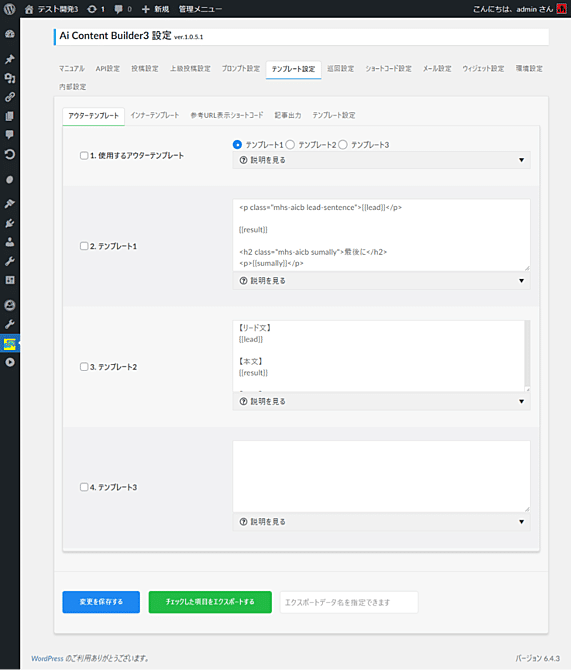
Task: Click the green チェックした項目をエクスポートする button
Action: (210, 602)
